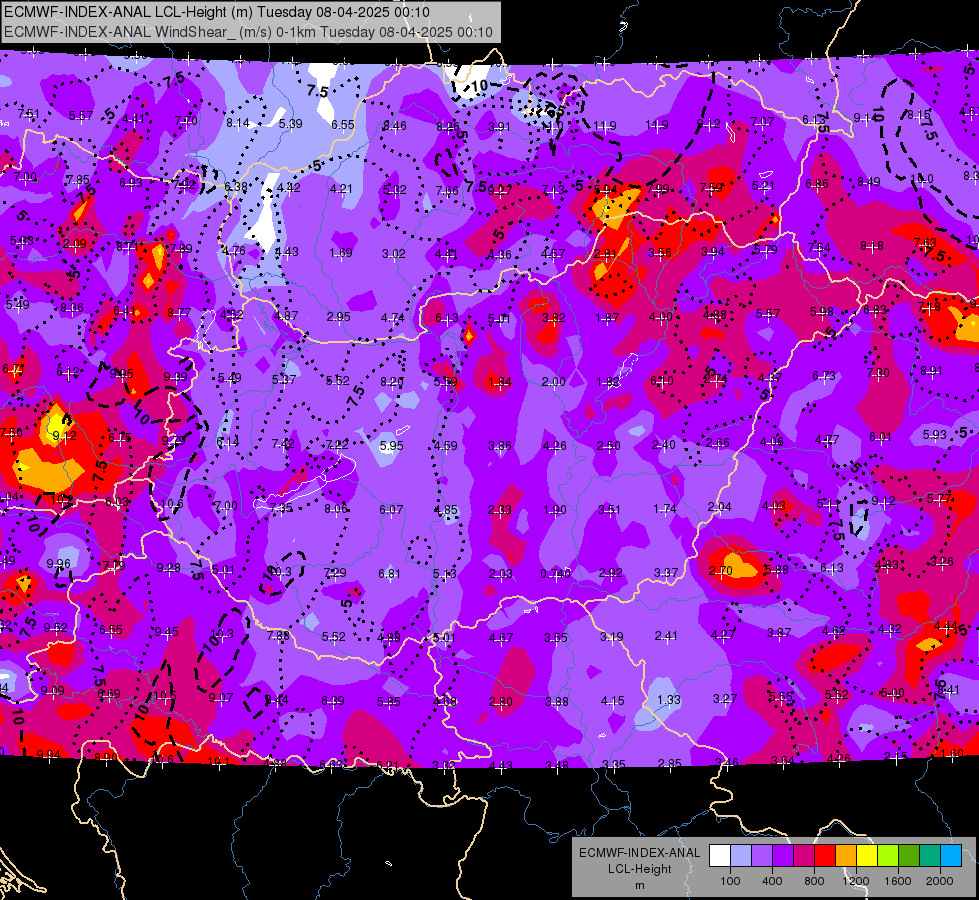This screenshot has height=900, width=979.
Task: Click the grid value 9.45
Action: 166,631
